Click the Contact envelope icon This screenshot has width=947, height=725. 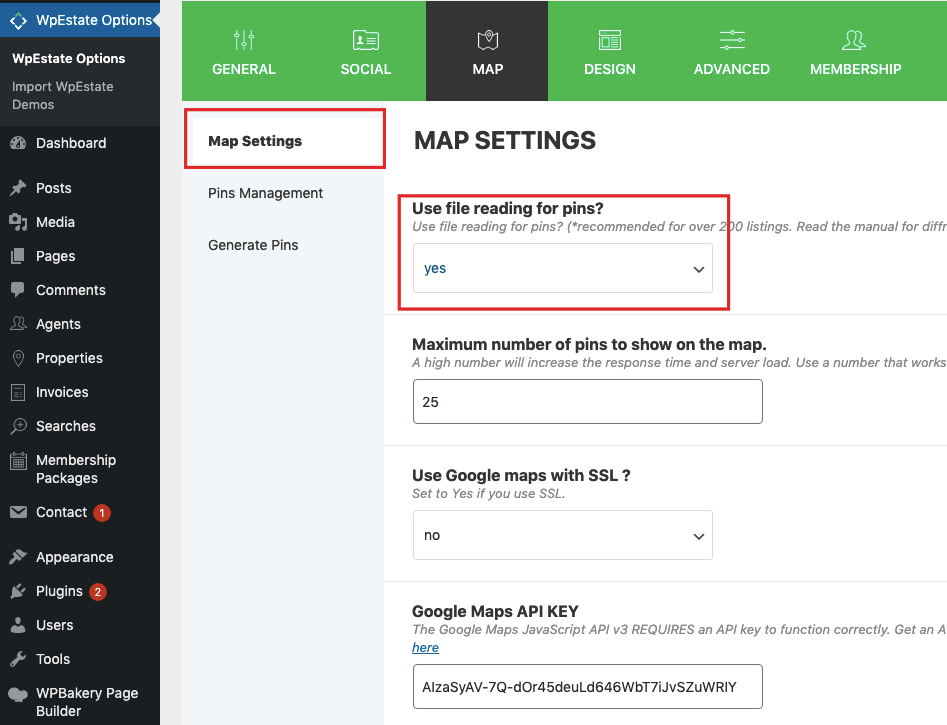pos(18,512)
